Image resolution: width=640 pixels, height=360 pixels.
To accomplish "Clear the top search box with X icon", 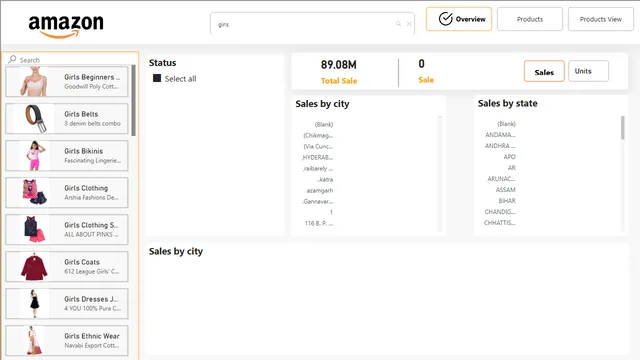I will click(x=409, y=24).
